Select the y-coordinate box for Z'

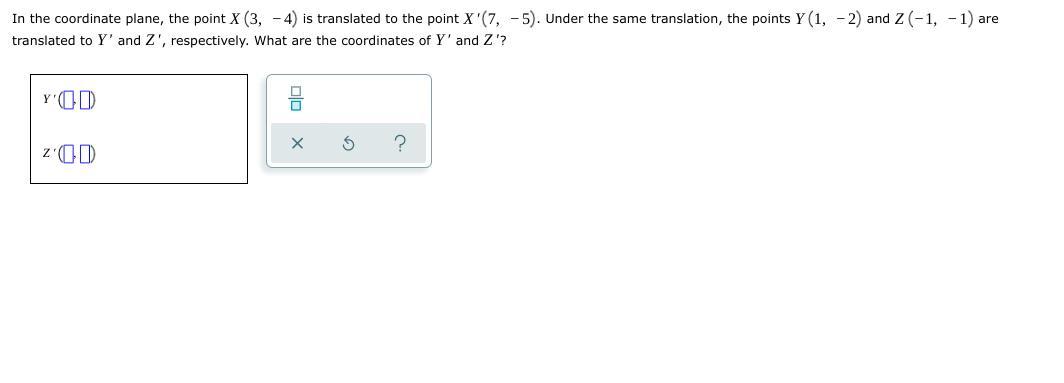84,156
